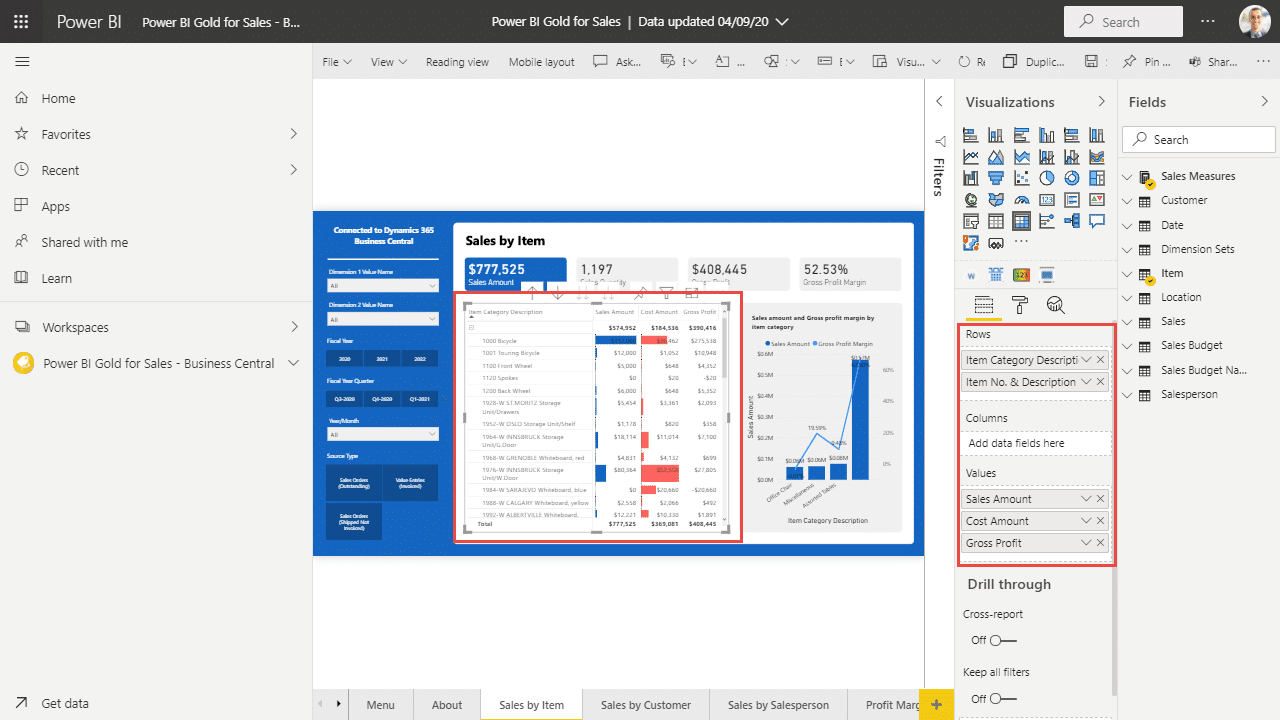Screen dimensions: 1280x720
Task: Select the area chart visualization icon
Action: click(996, 157)
